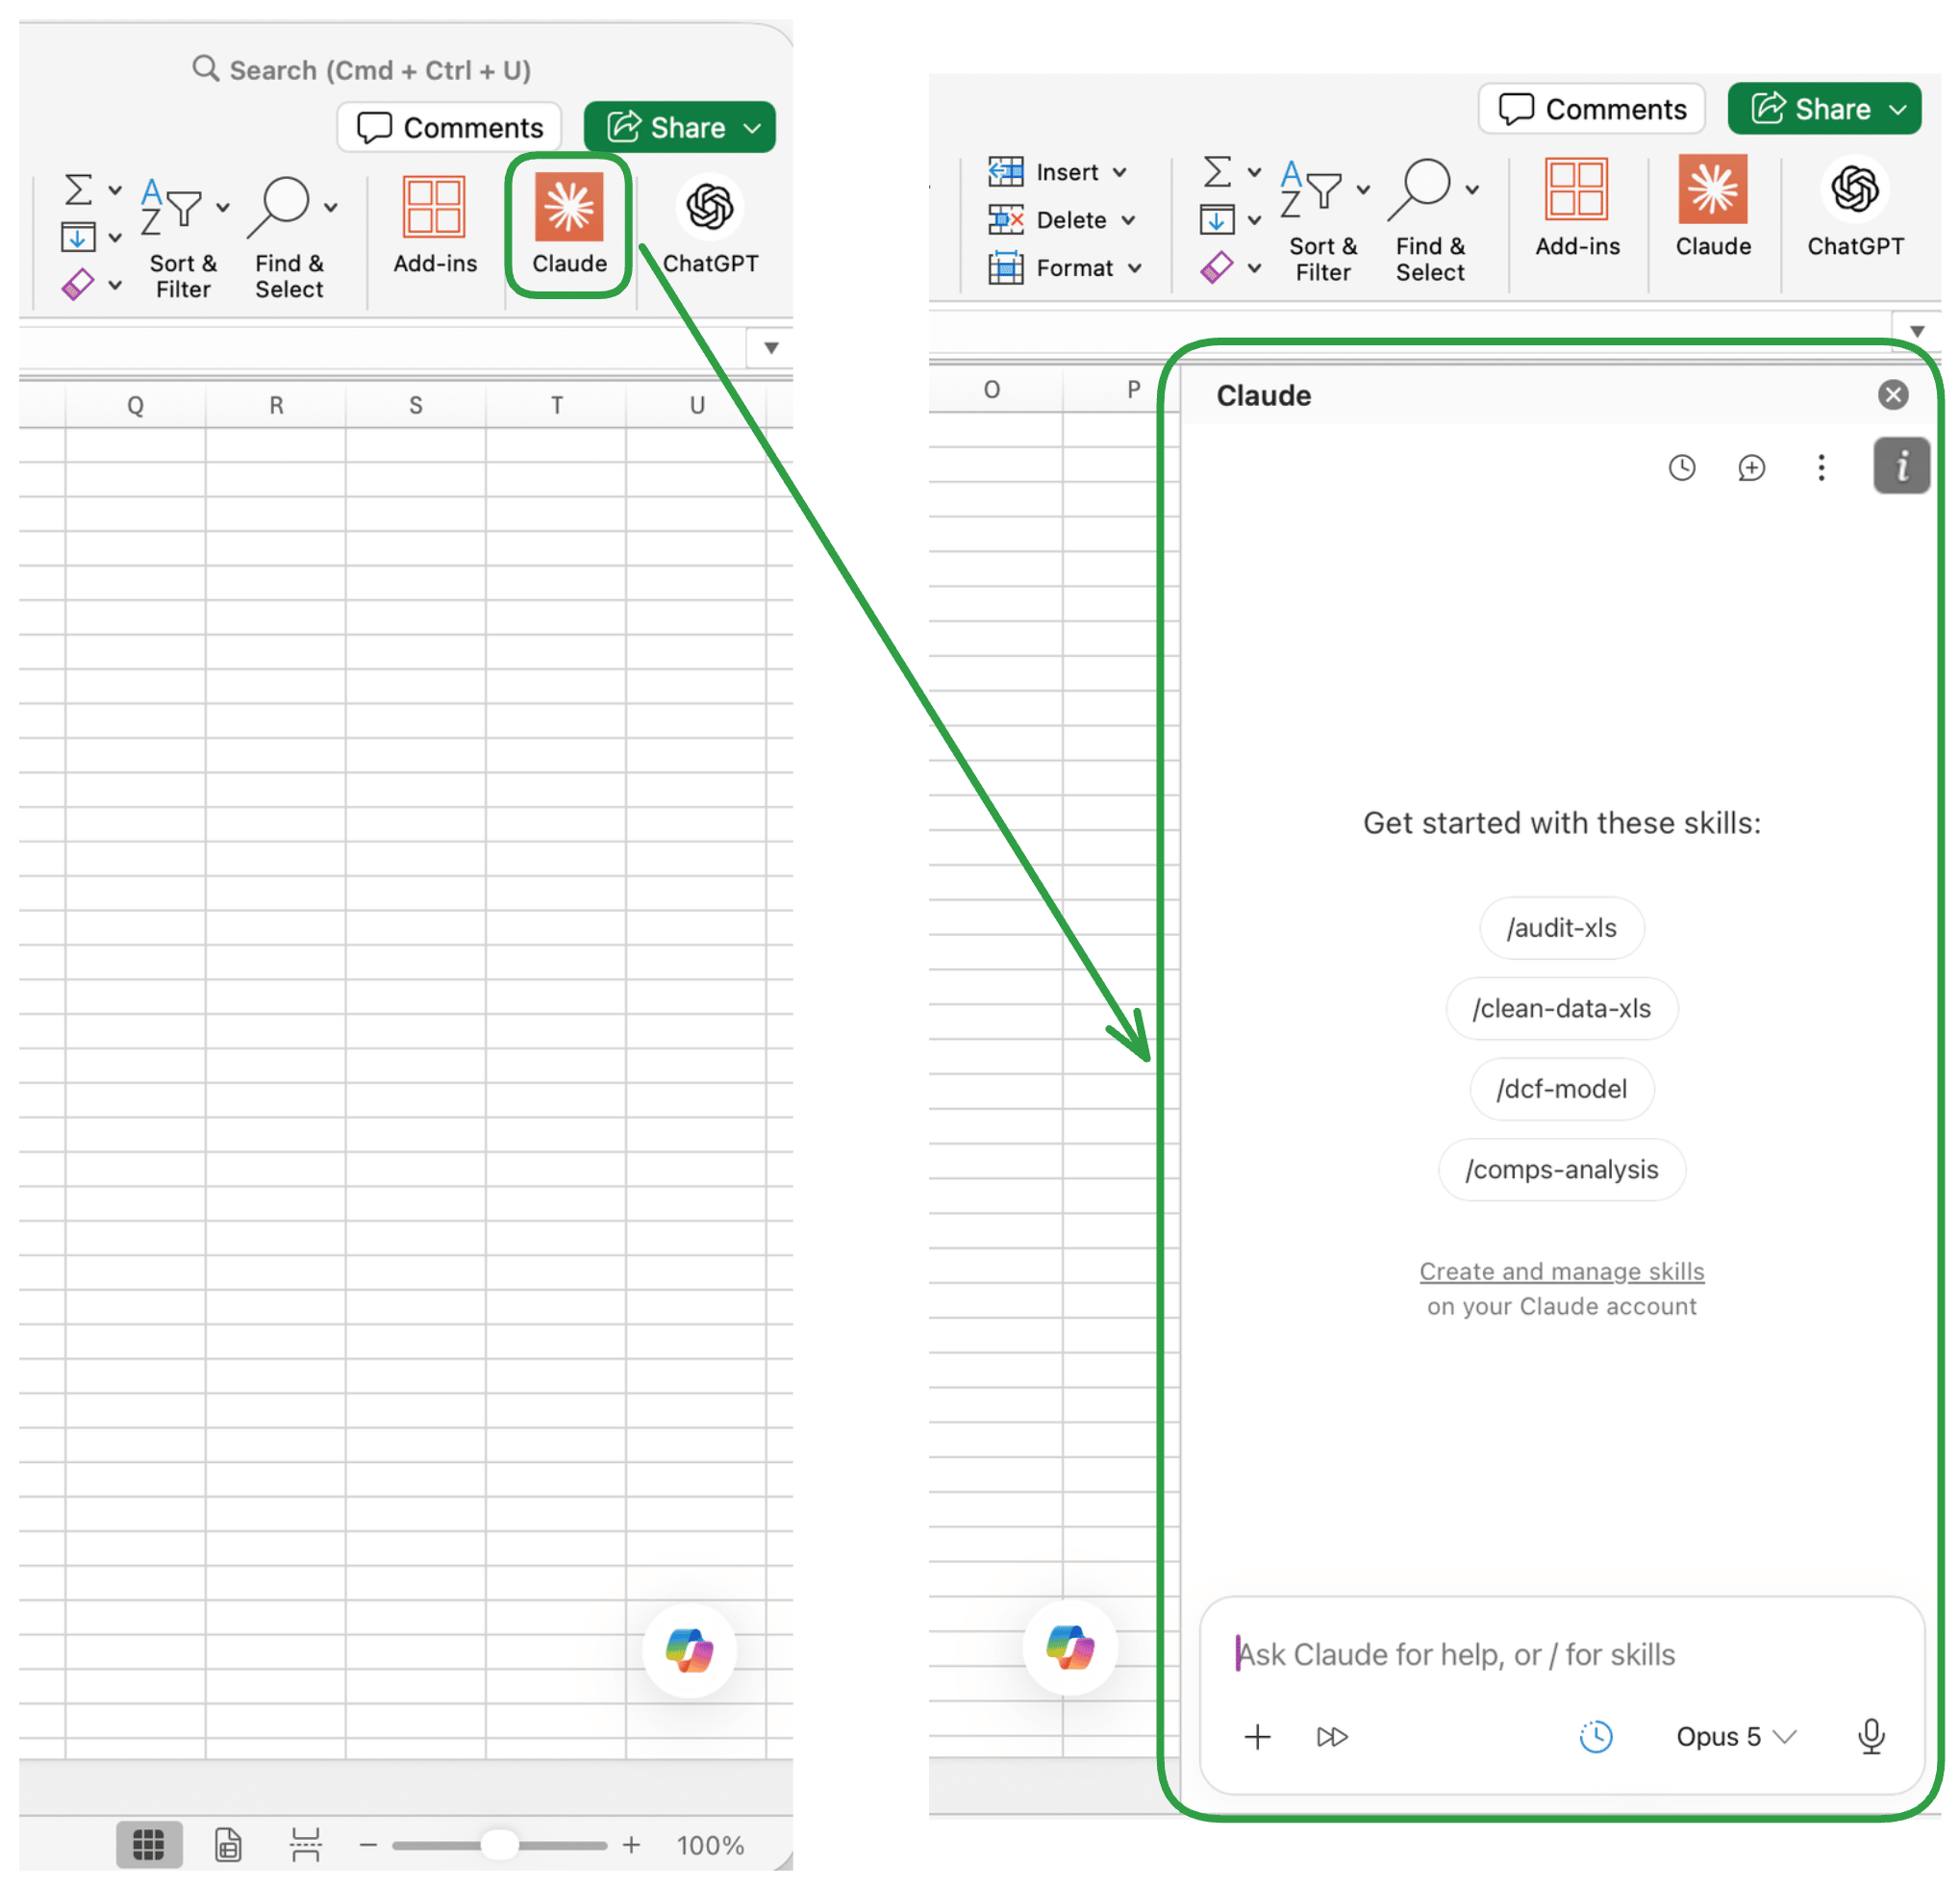Click the ChatGPT ribbon icon in right screenshot
The image size is (1960, 1889).
pos(1855,205)
